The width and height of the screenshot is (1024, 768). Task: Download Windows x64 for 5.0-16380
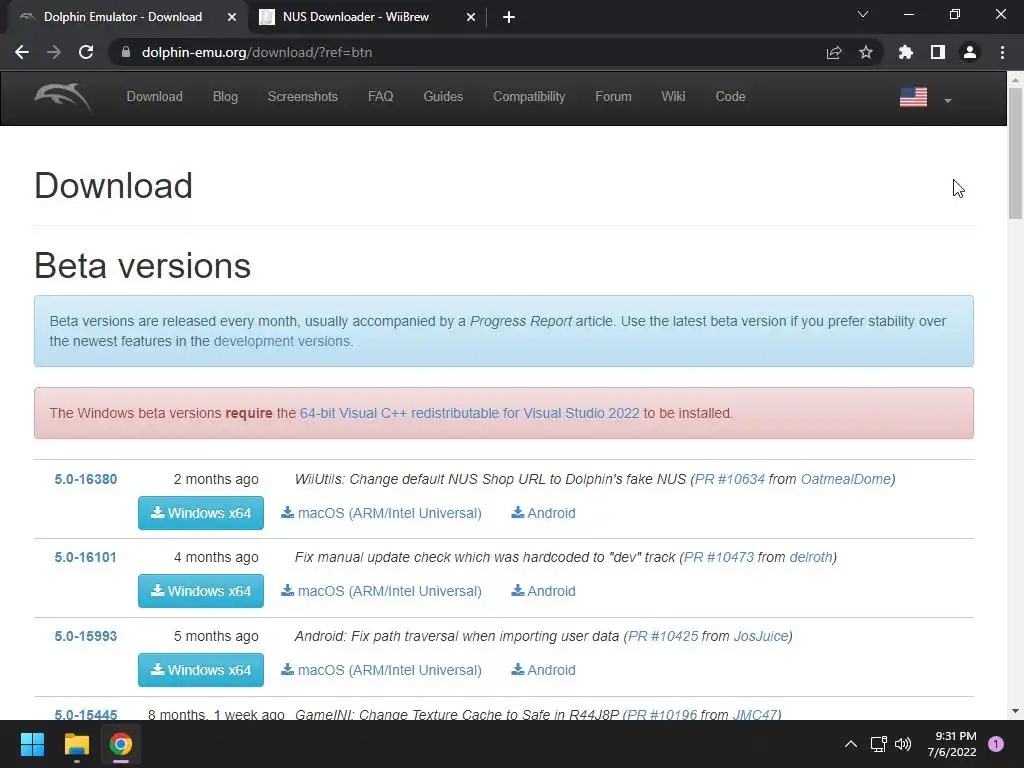pos(201,513)
